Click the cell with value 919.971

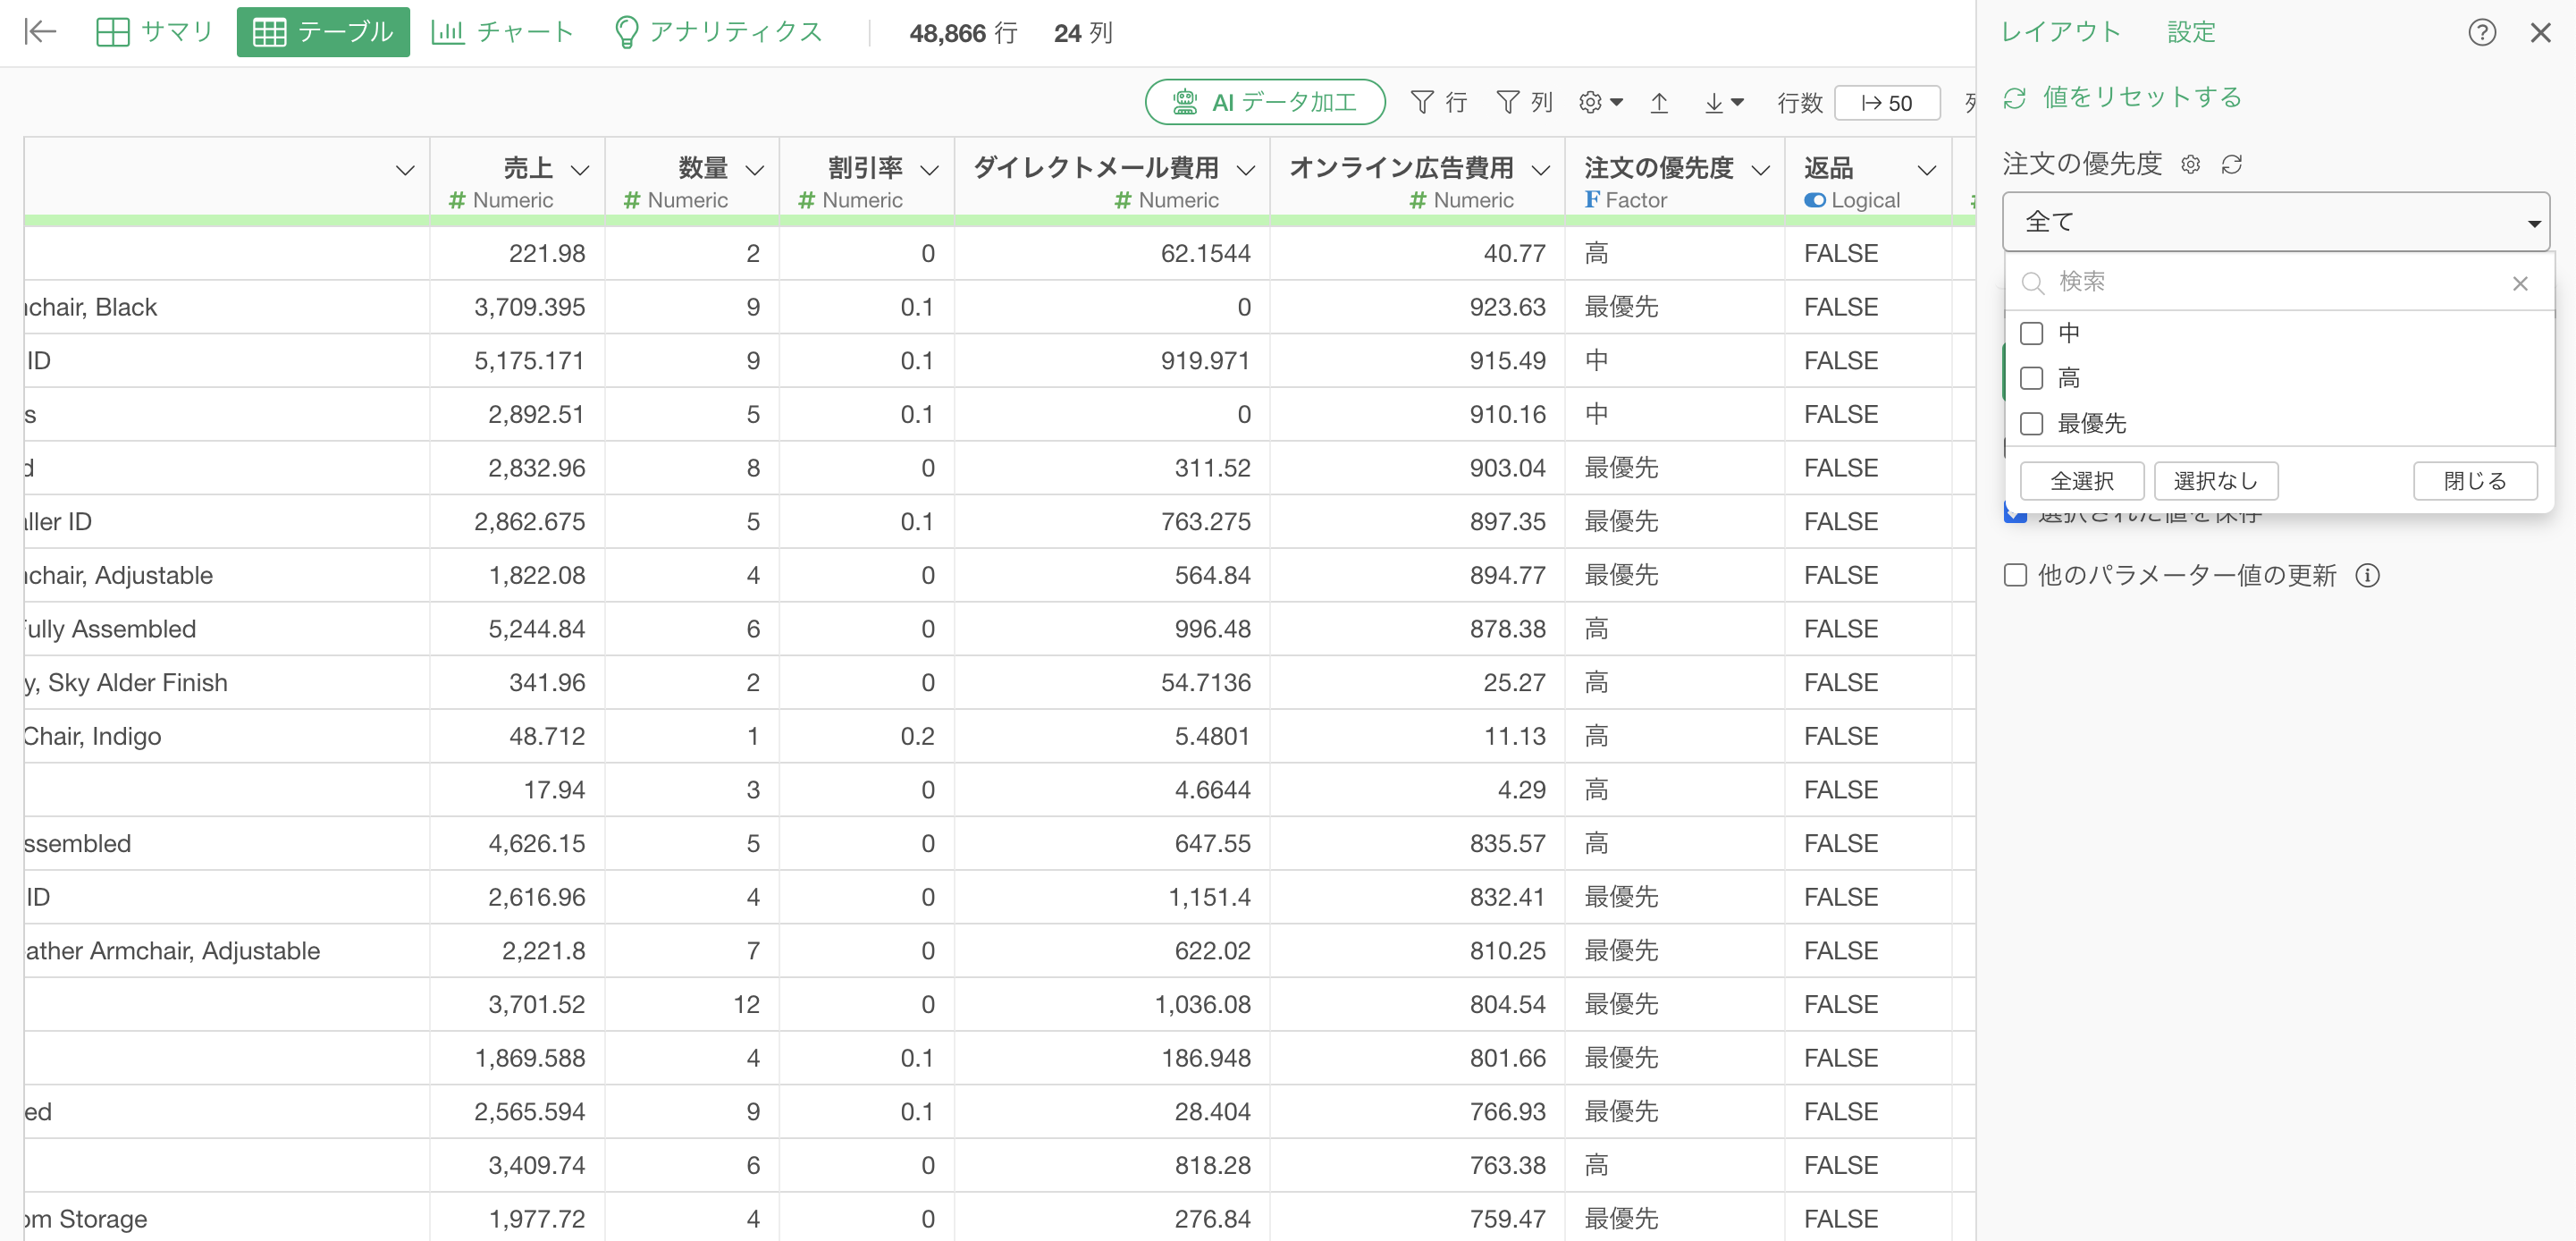1111,361
